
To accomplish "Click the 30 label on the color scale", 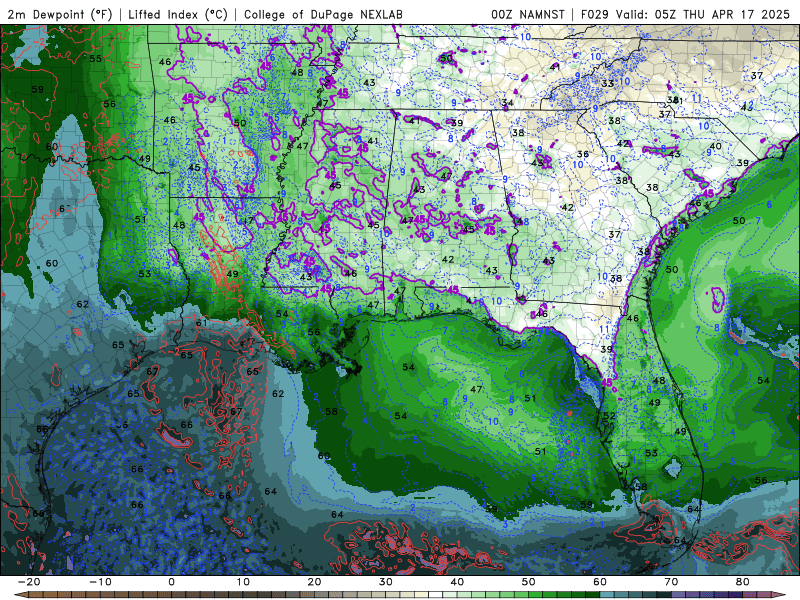I will click(386, 582).
